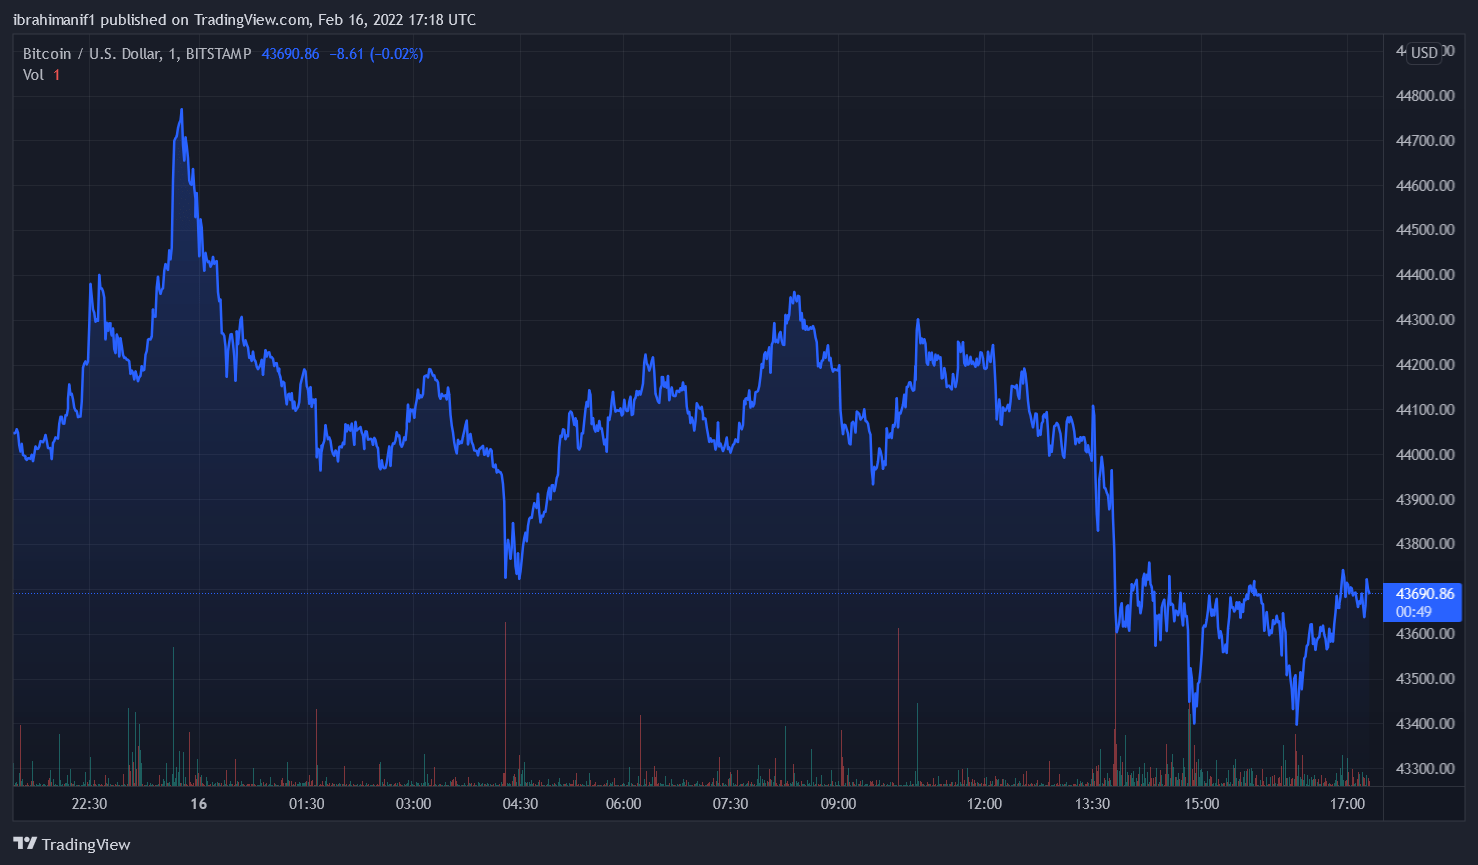This screenshot has height=865, width=1478.
Task: Click the 43500.00 price axis label
Action: pos(1424,679)
